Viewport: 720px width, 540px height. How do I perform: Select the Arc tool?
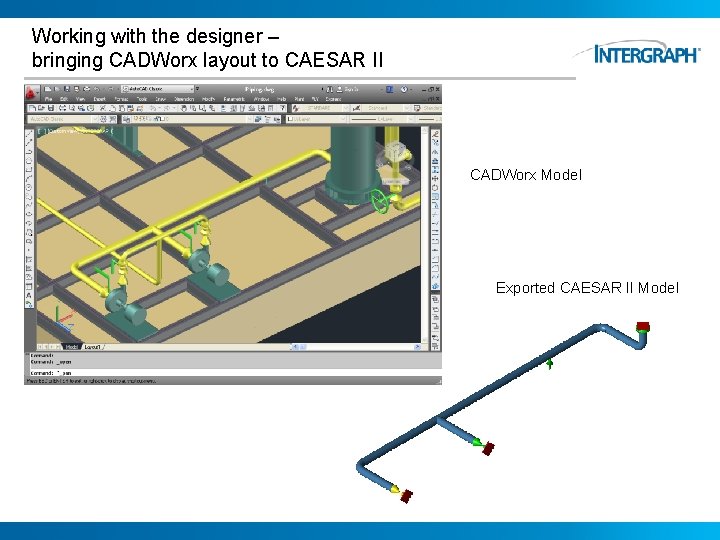pyautogui.click(x=29, y=179)
